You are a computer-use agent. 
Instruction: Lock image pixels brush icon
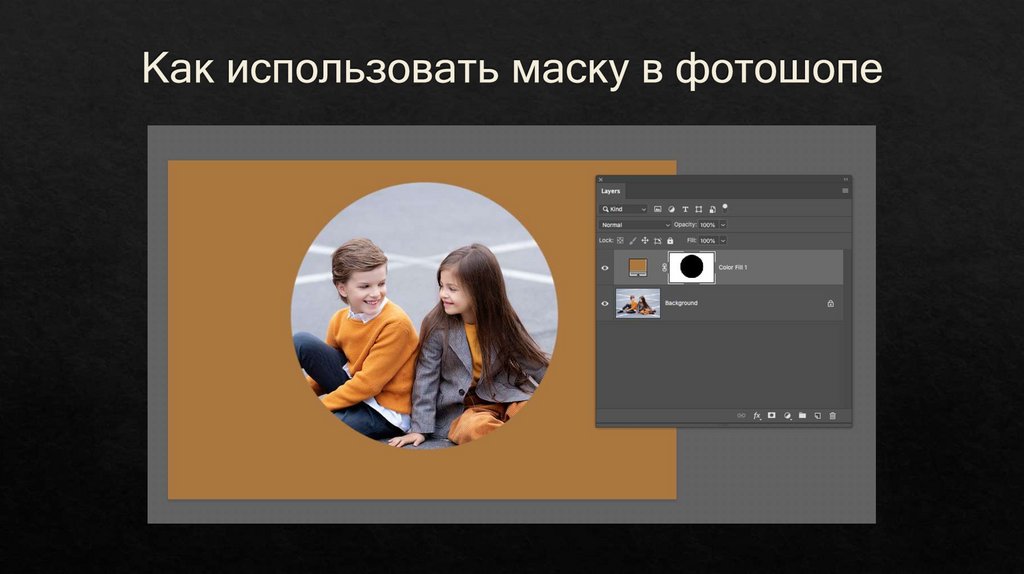click(x=633, y=240)
